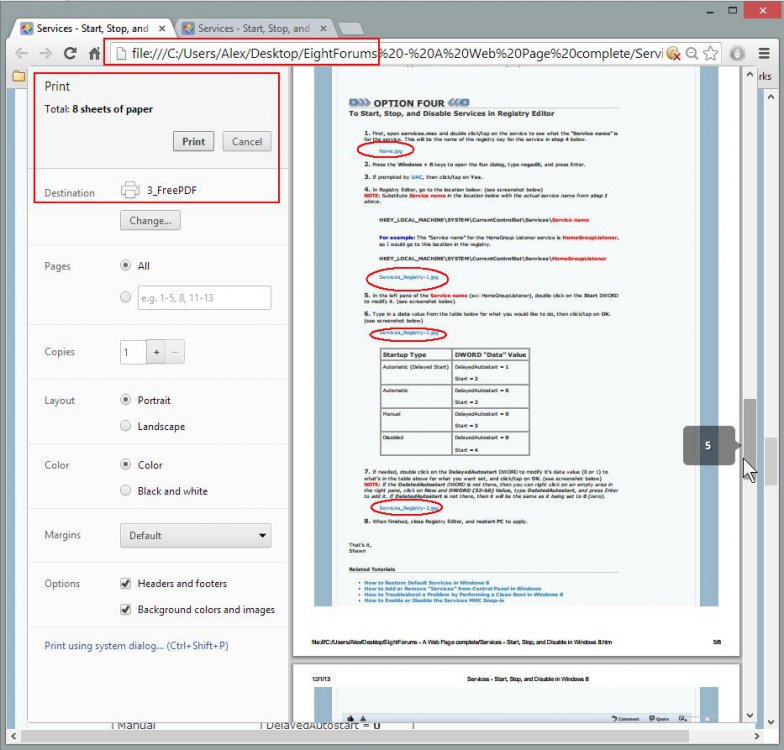784x750 pixels.
Task: Bookmark page with the star icon
Action: tap(711, 54)
